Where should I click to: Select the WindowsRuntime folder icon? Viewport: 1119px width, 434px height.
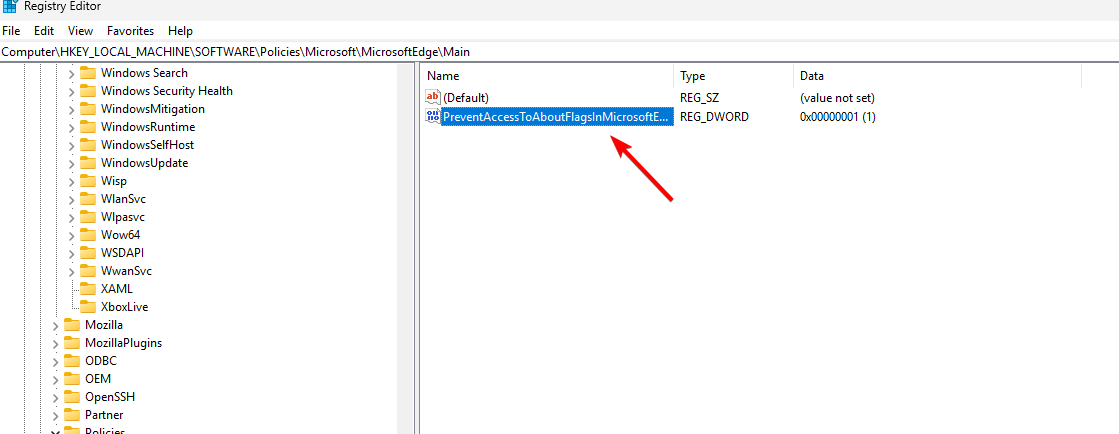(x=88, y=127)
